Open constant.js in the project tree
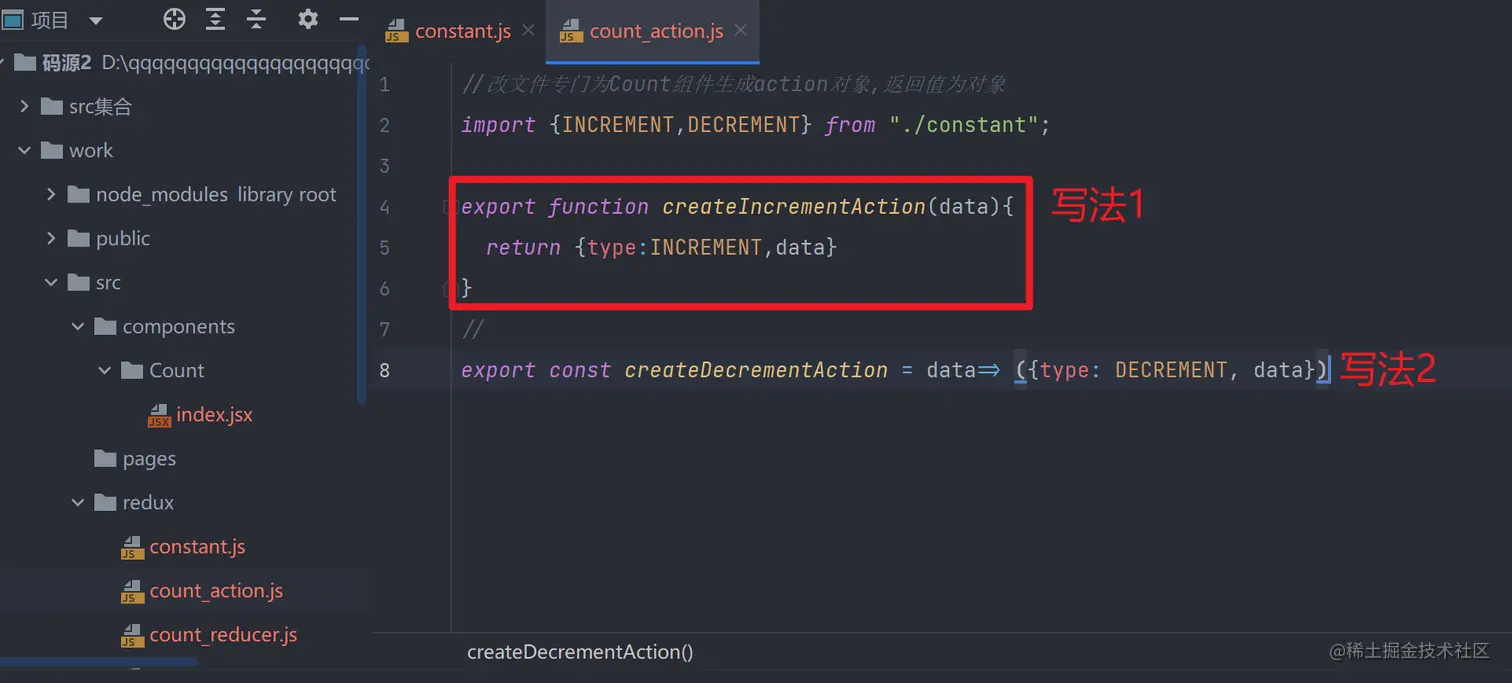Image resolution: width=1512 pixels, height=683 pixels. tap(197, 546)
